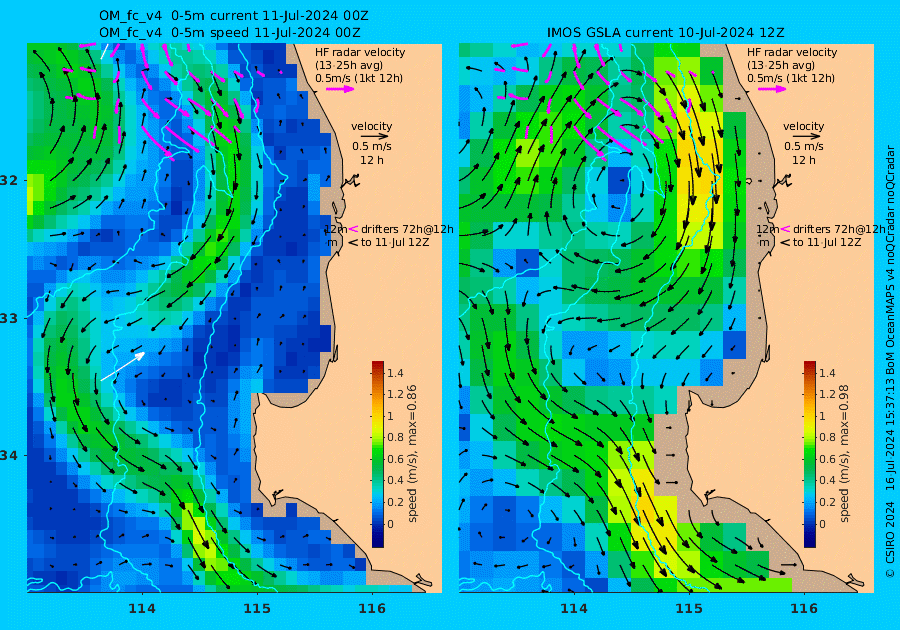Click longitude label 114 under right map
The width and height of the screenshot is (900, 630).
click(x=573, y=608)
